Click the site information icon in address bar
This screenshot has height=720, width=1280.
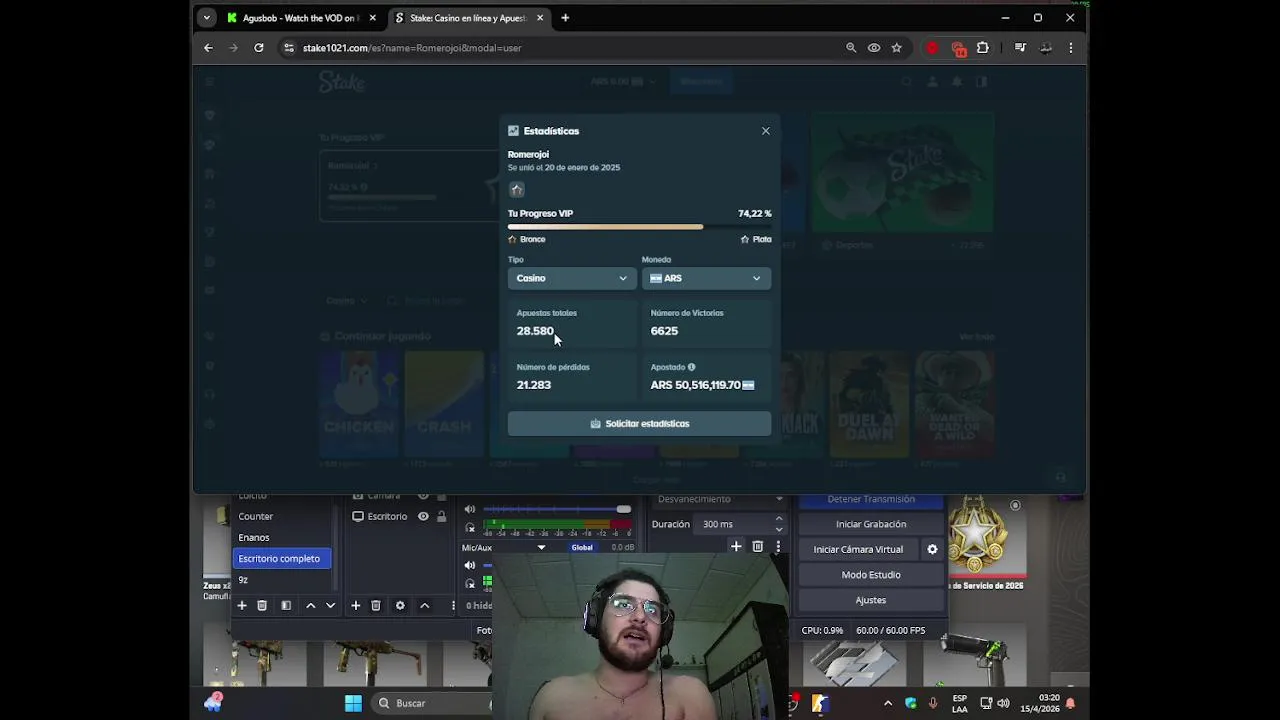pos(289,48)
